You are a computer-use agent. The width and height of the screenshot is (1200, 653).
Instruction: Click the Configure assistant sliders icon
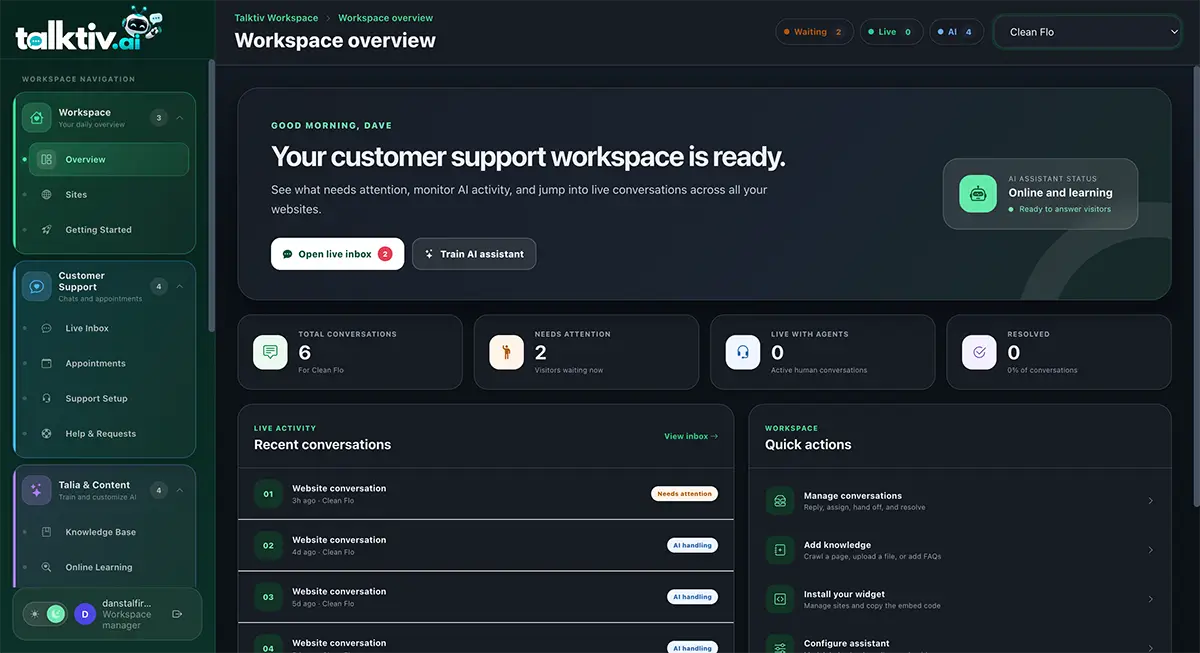(780, 647)
